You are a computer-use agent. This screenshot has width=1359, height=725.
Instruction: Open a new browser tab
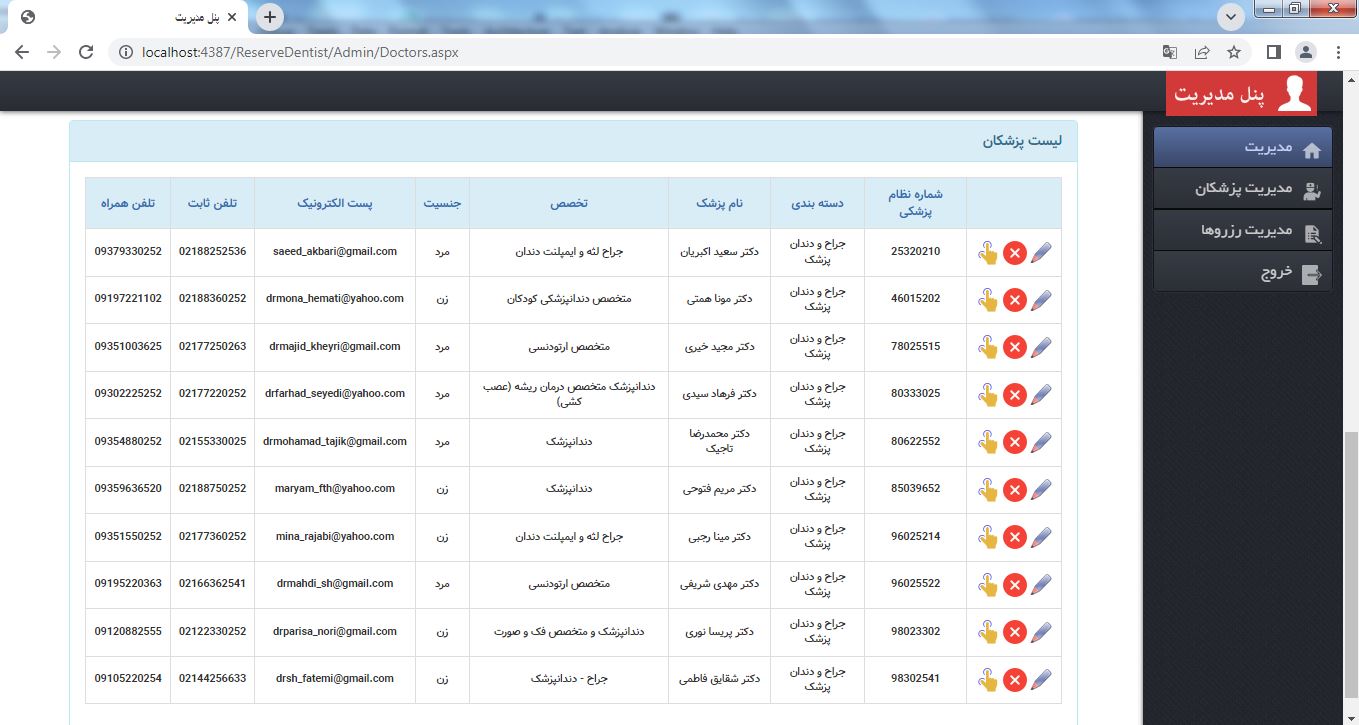tap(270, 17)
